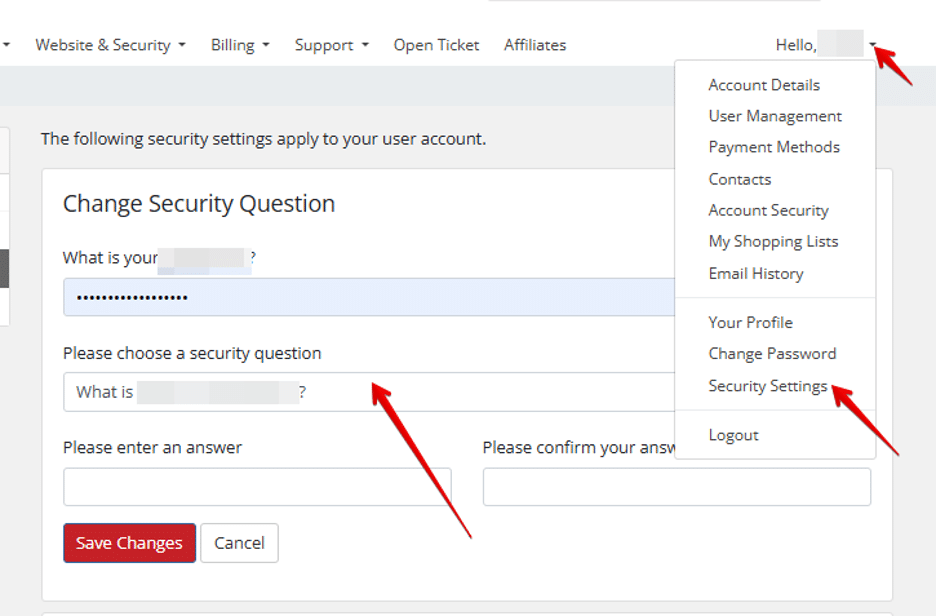Image resolution: width=936 pixels, height=616 pixels.
Task: Select Account Security menu item
Action: coord(768,210)
